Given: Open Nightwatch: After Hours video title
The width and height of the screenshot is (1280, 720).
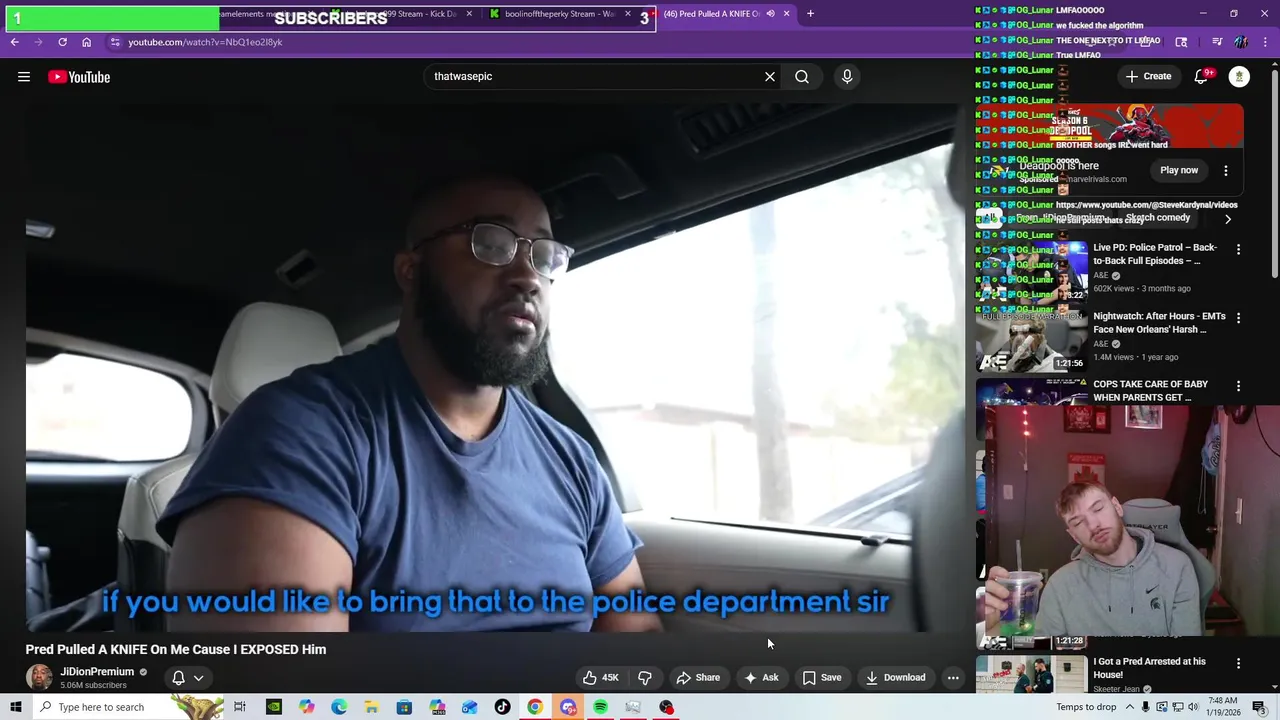Looking at the screenshot, I should (x=1159, y=322).
